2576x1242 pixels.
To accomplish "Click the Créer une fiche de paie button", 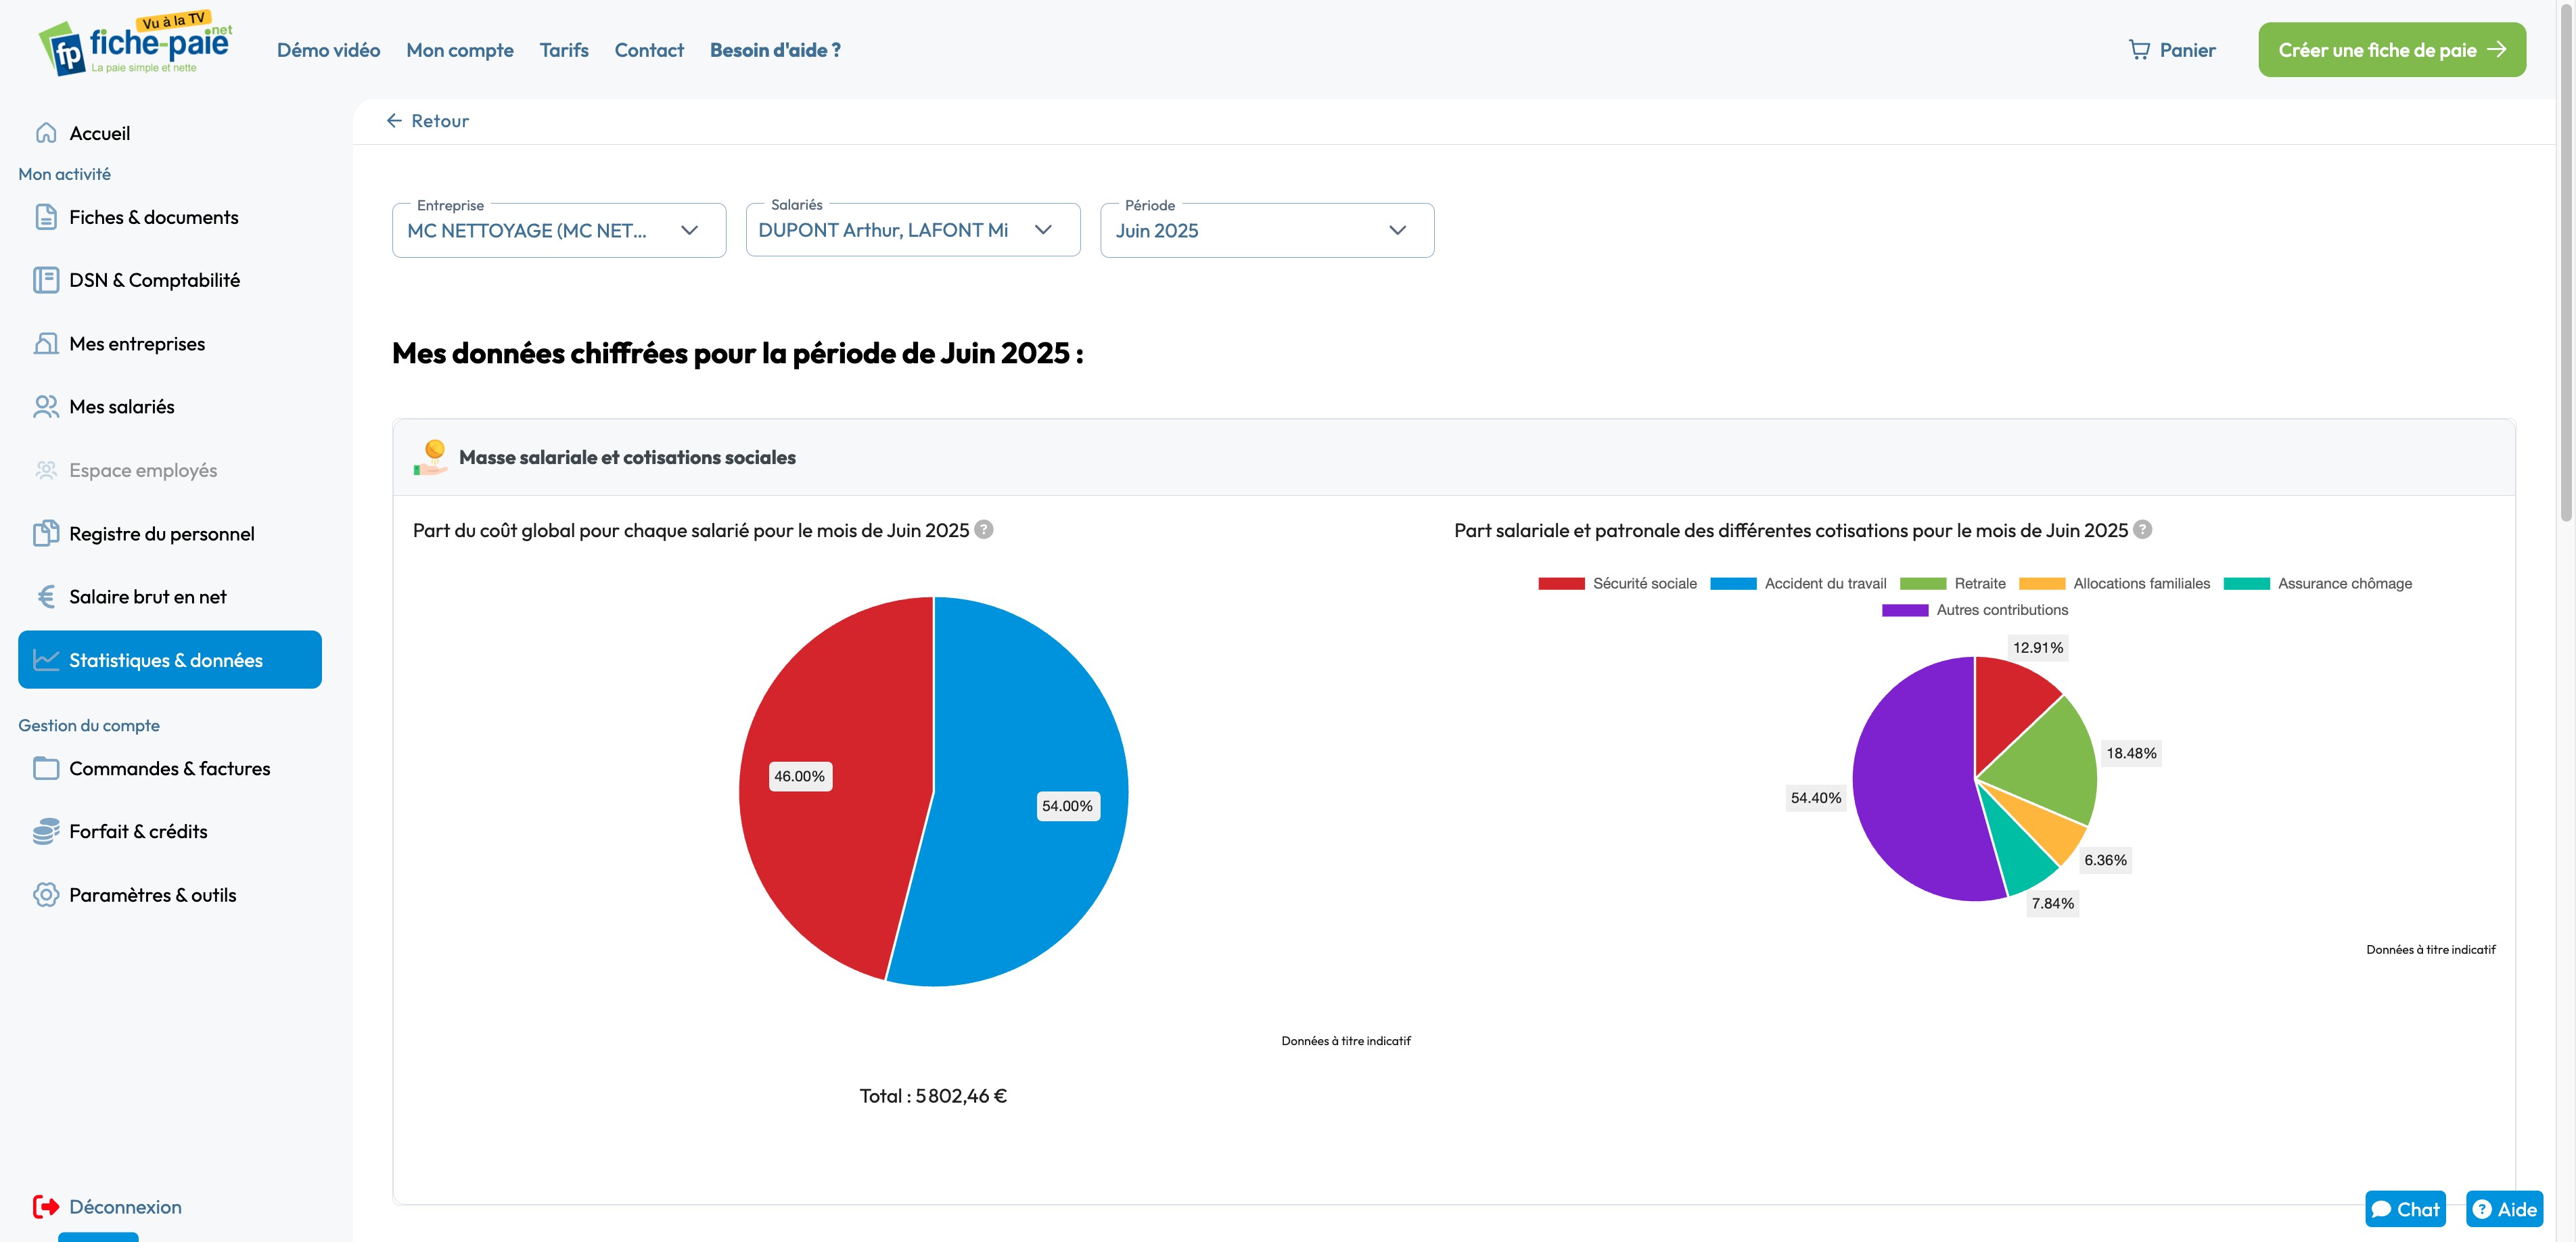I will (2390, 50).
